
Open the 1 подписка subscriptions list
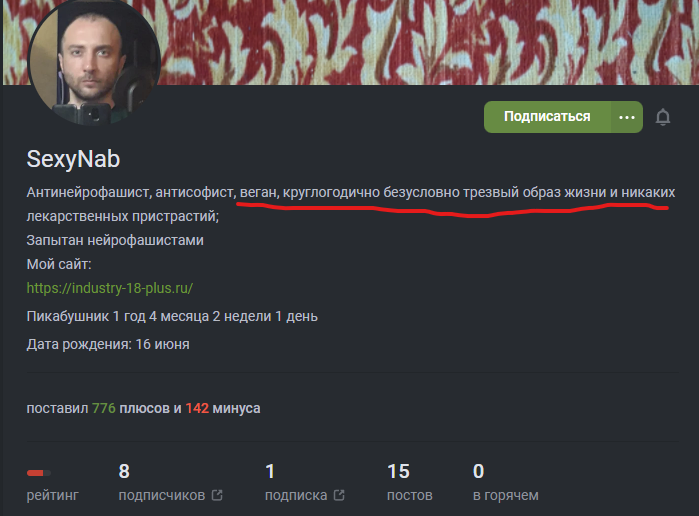[304, 483]
